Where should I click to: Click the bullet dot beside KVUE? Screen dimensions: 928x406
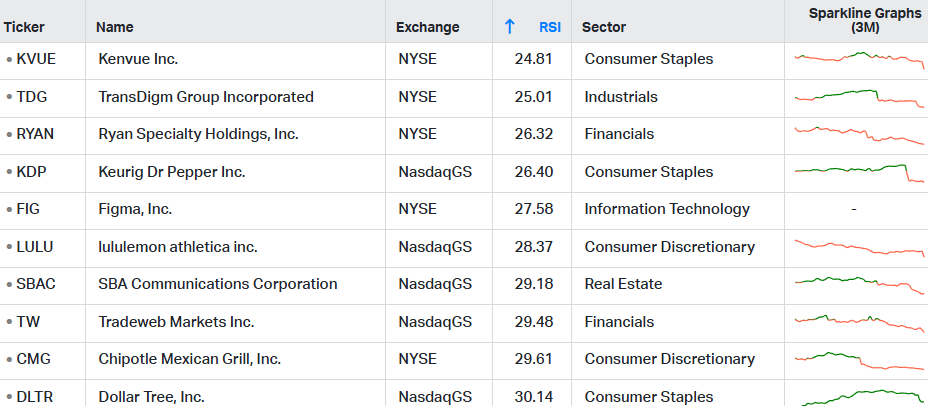tap(9, 59)
